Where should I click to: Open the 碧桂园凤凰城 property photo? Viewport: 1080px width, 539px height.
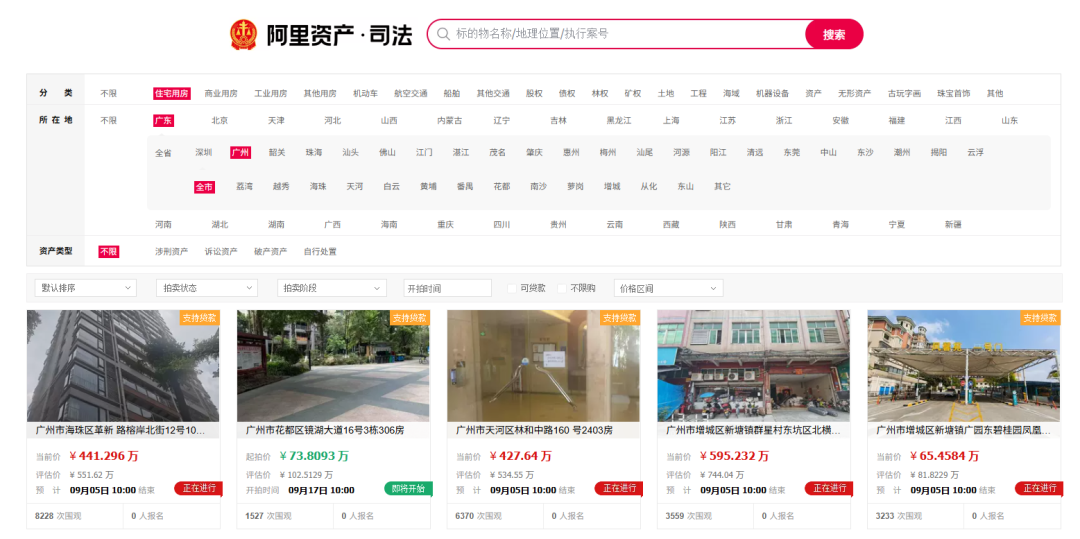tap(964, 366)
